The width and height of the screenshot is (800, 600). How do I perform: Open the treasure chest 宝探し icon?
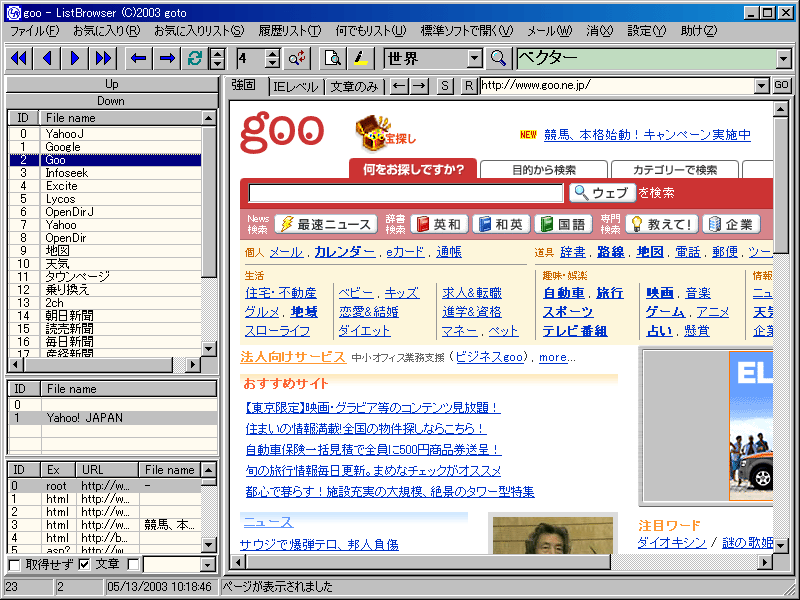point(386,134)
